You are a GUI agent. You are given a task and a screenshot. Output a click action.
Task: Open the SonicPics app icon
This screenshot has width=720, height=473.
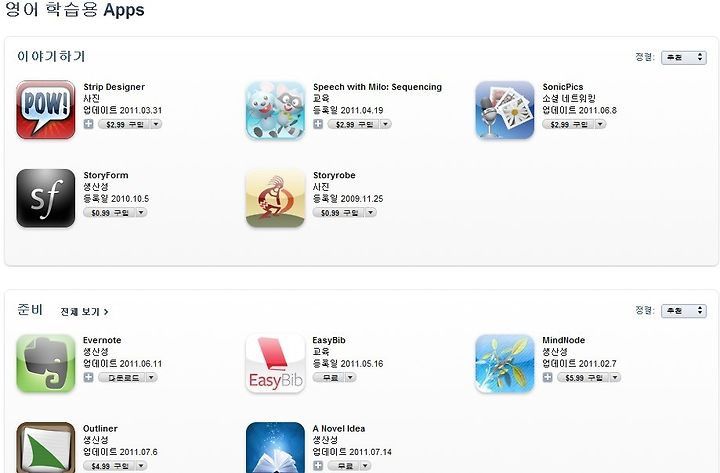(505, 110)
